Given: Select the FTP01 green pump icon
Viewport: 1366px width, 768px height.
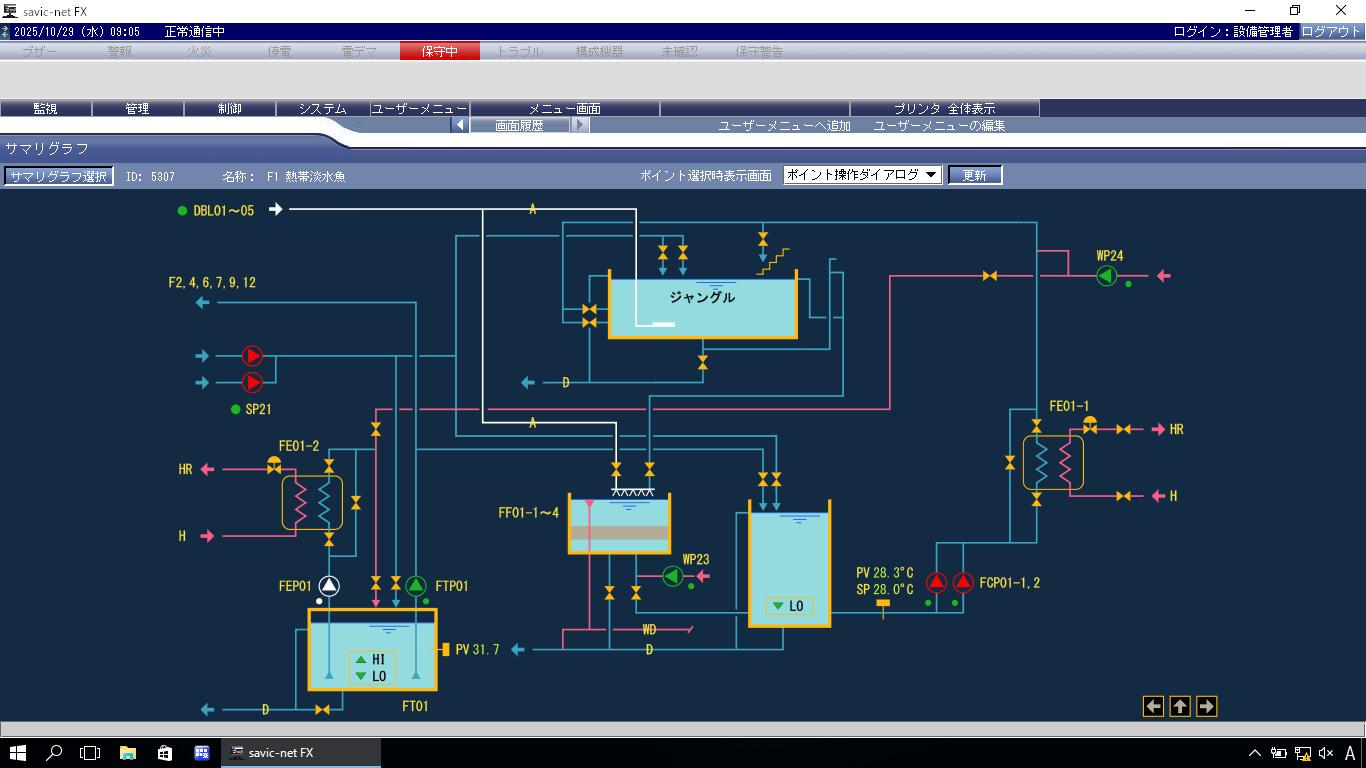Looking at the screenshot, I should pyautogui.click(x=416, y=586).
